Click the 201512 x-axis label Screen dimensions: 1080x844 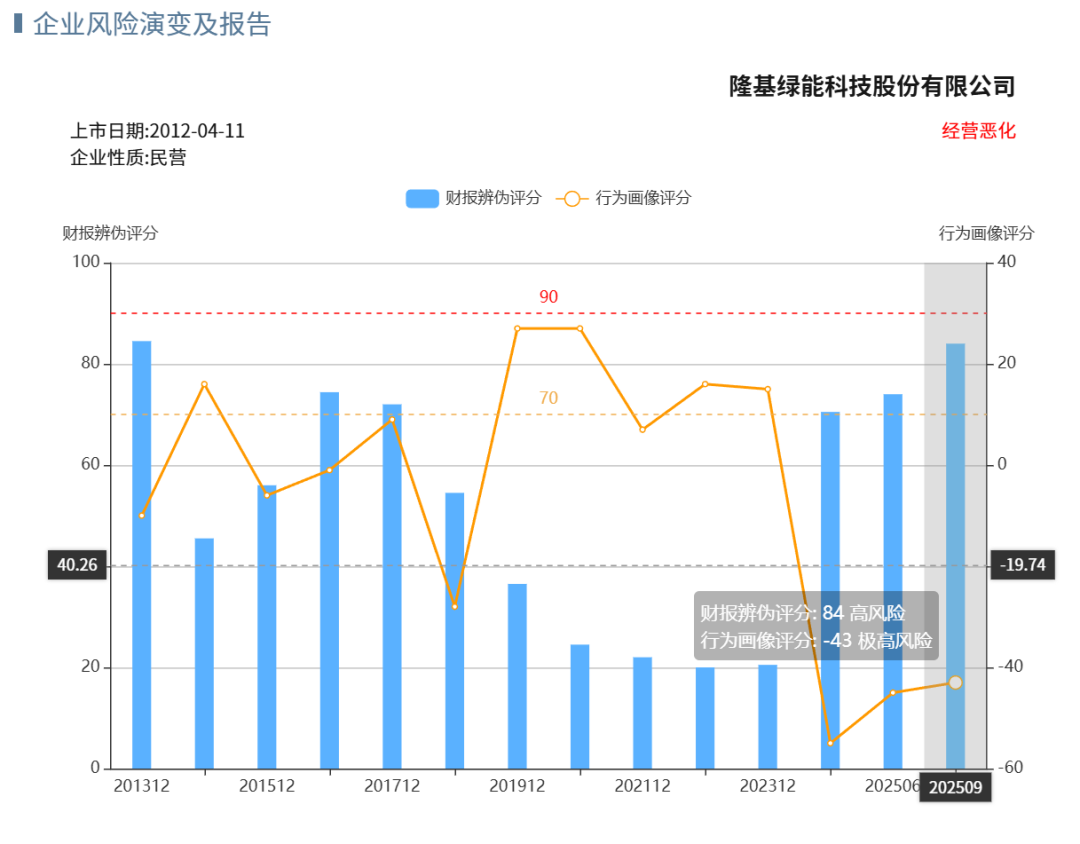(267, 786)
